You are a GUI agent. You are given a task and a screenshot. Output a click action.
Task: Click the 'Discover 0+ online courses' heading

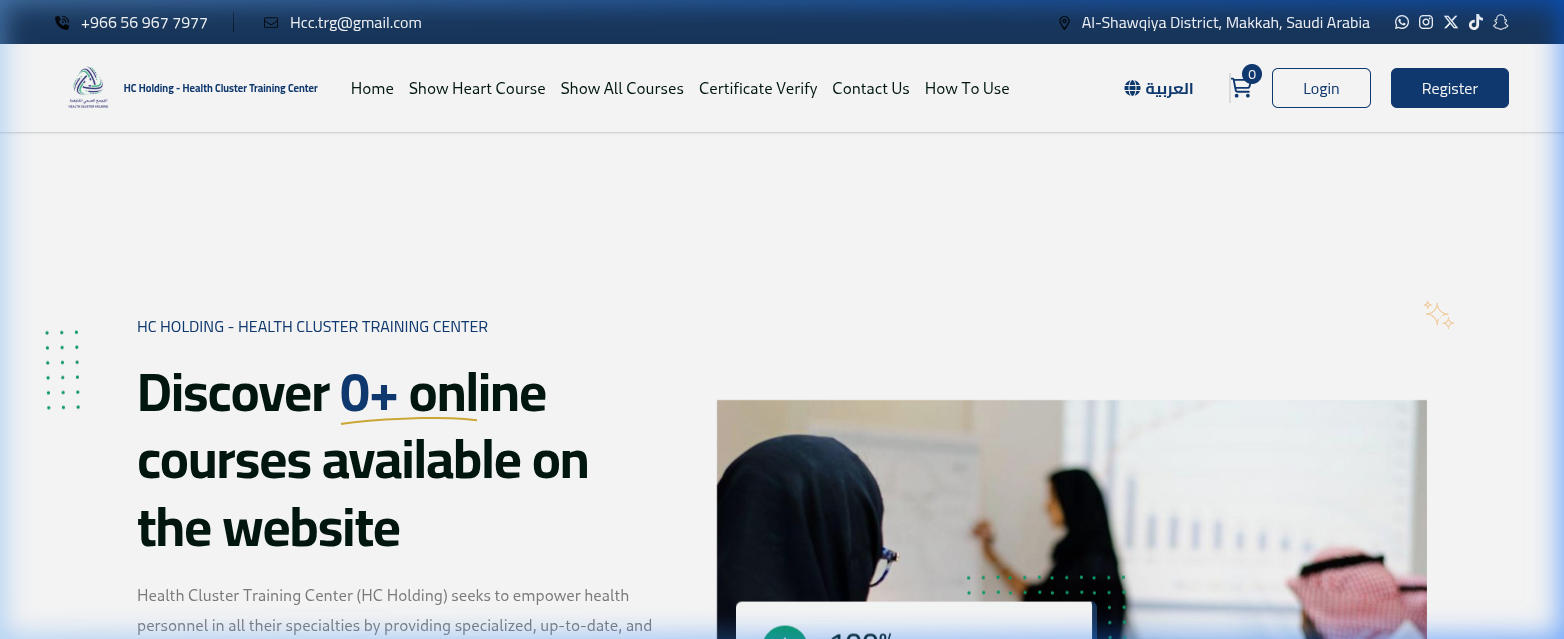click(362, 461)
